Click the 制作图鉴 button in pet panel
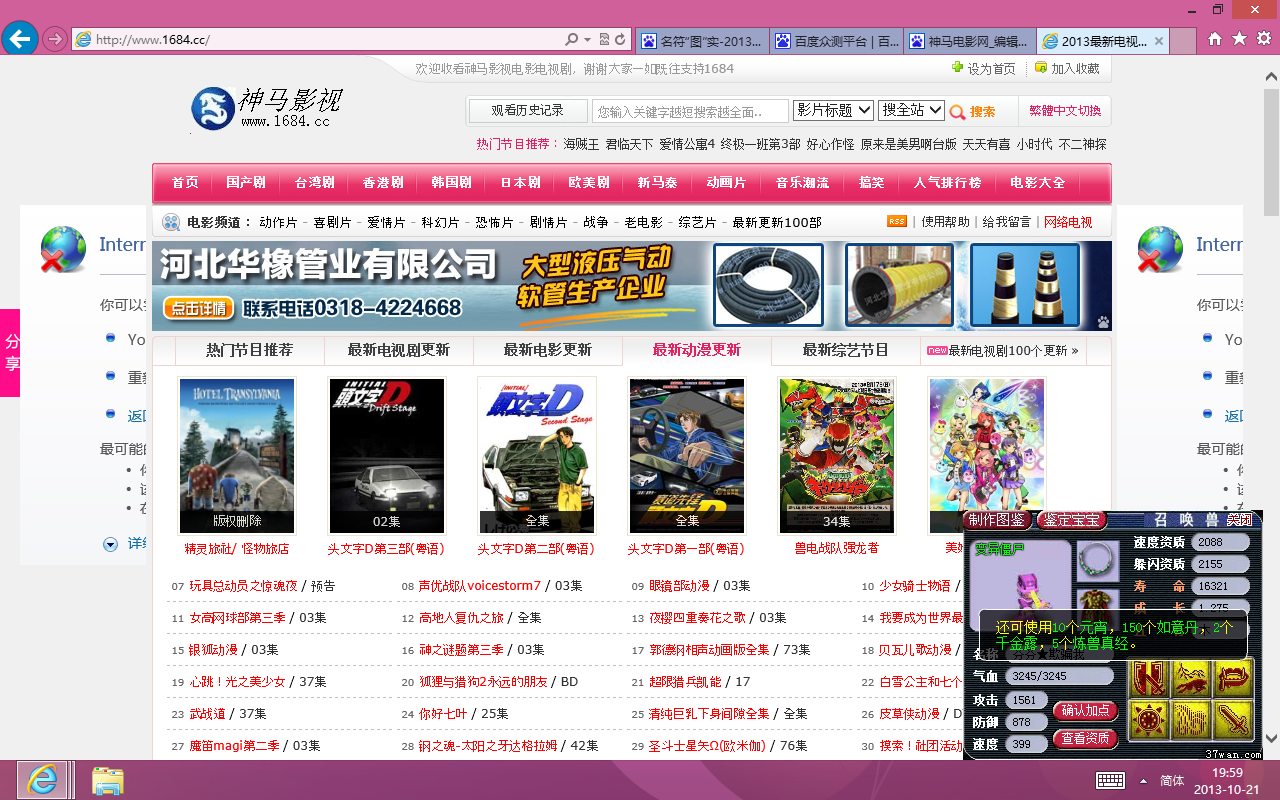 [x=997, y=520]
